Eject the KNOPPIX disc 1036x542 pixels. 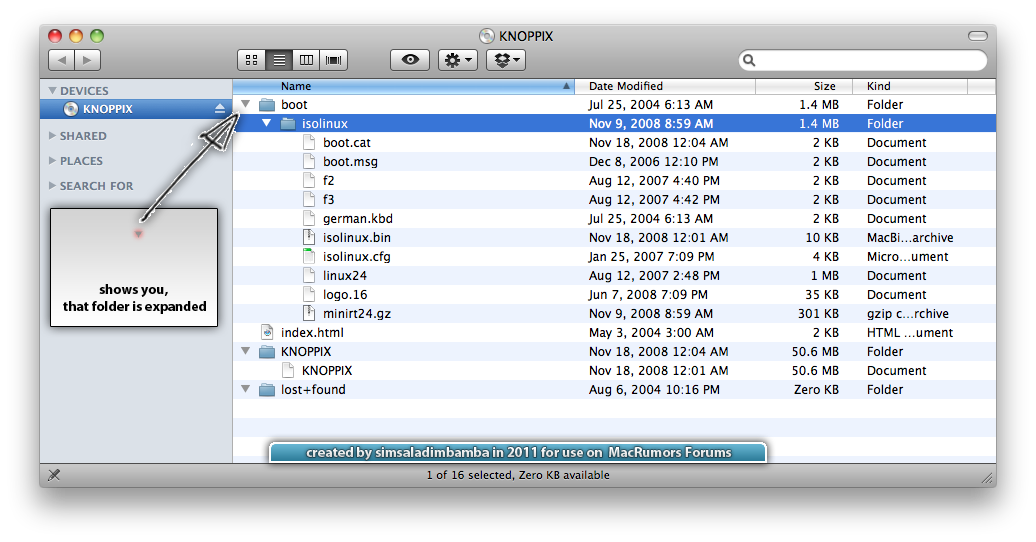point(219,109)
